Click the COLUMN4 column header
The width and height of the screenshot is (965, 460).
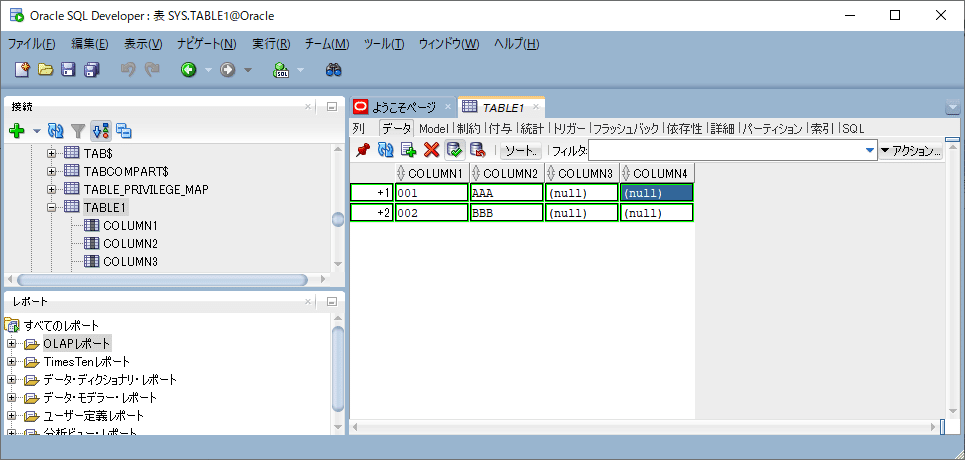click(657, 173)
